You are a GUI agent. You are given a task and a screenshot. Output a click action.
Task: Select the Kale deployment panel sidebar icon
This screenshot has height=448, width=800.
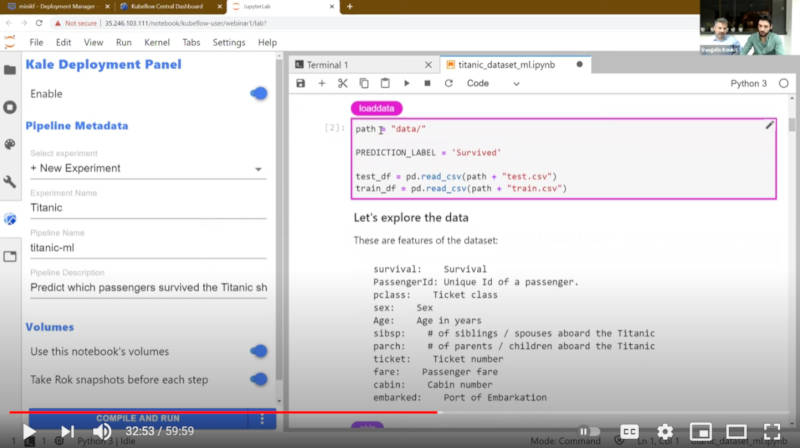pos(10,219)
